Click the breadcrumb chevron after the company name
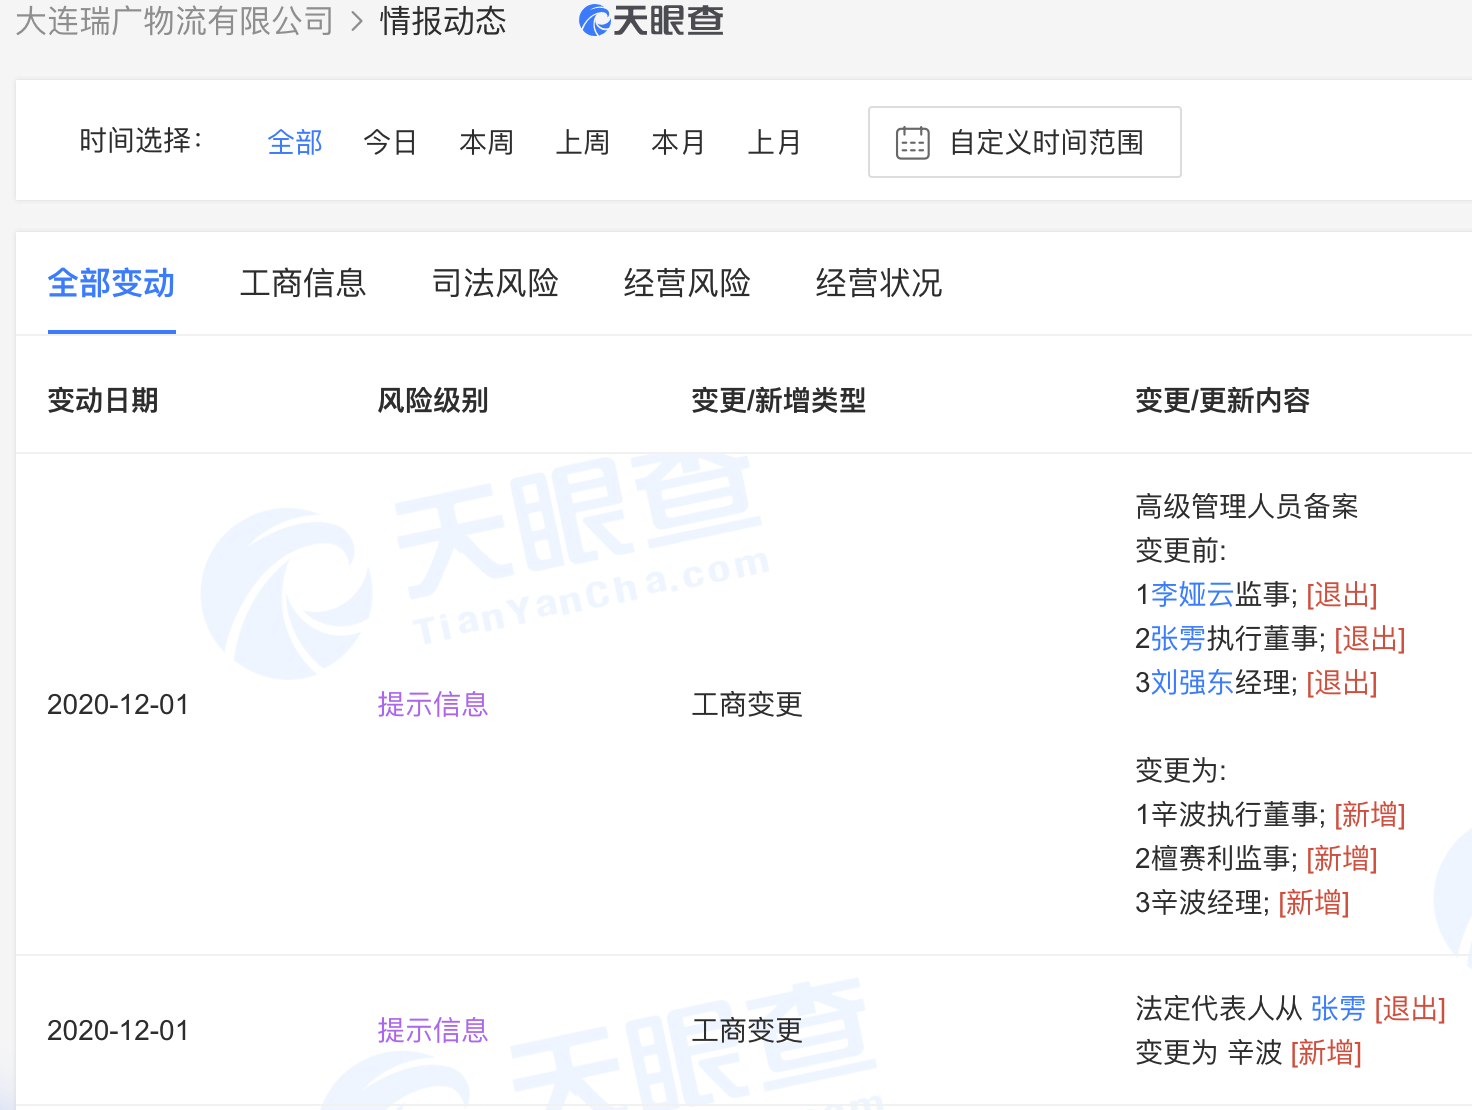The image size is (1472, 1110). tap(357, 22)
